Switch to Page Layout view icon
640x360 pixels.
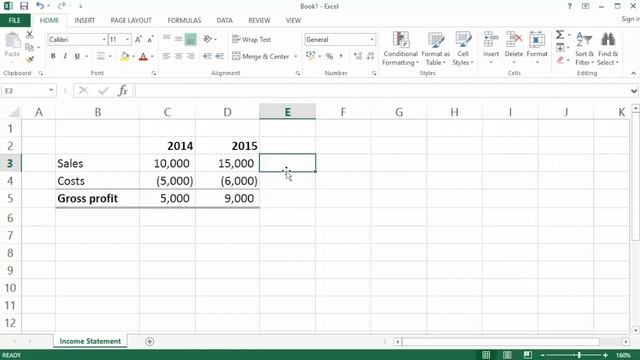coord(507,355)
